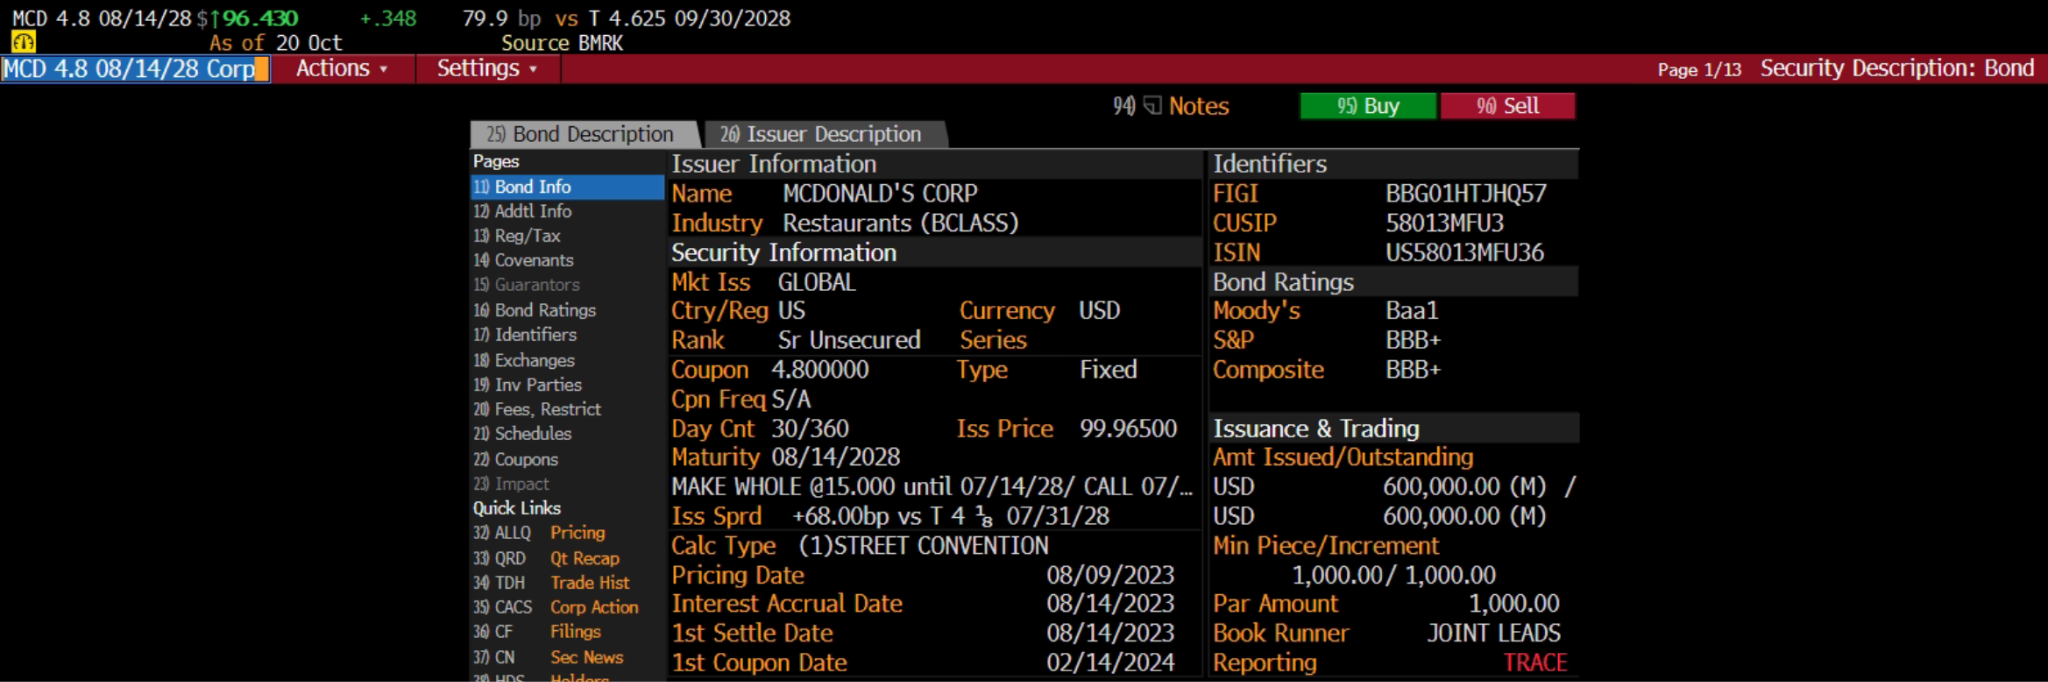Image resolution: width=2048 pixels, height=682 pixels.
Task: Click the ISIN value US58013MFU36
Action: tap(1464, 253)
